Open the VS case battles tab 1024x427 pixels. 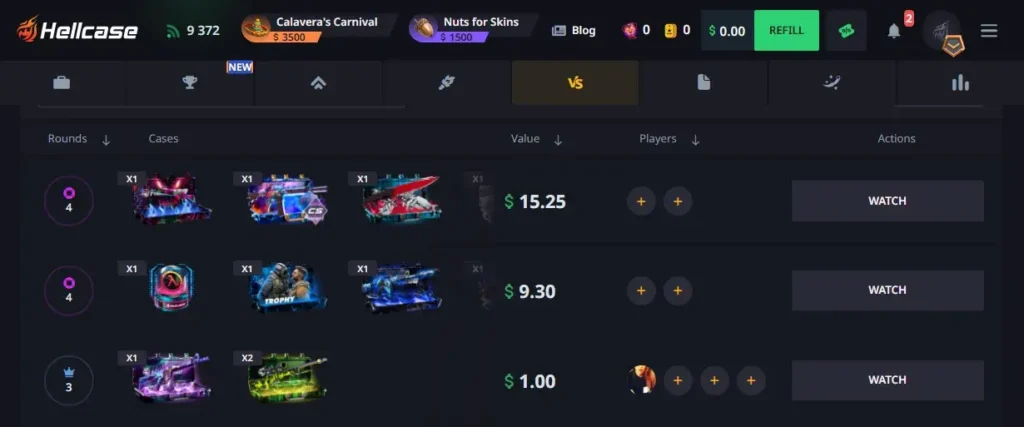point(575,83)
